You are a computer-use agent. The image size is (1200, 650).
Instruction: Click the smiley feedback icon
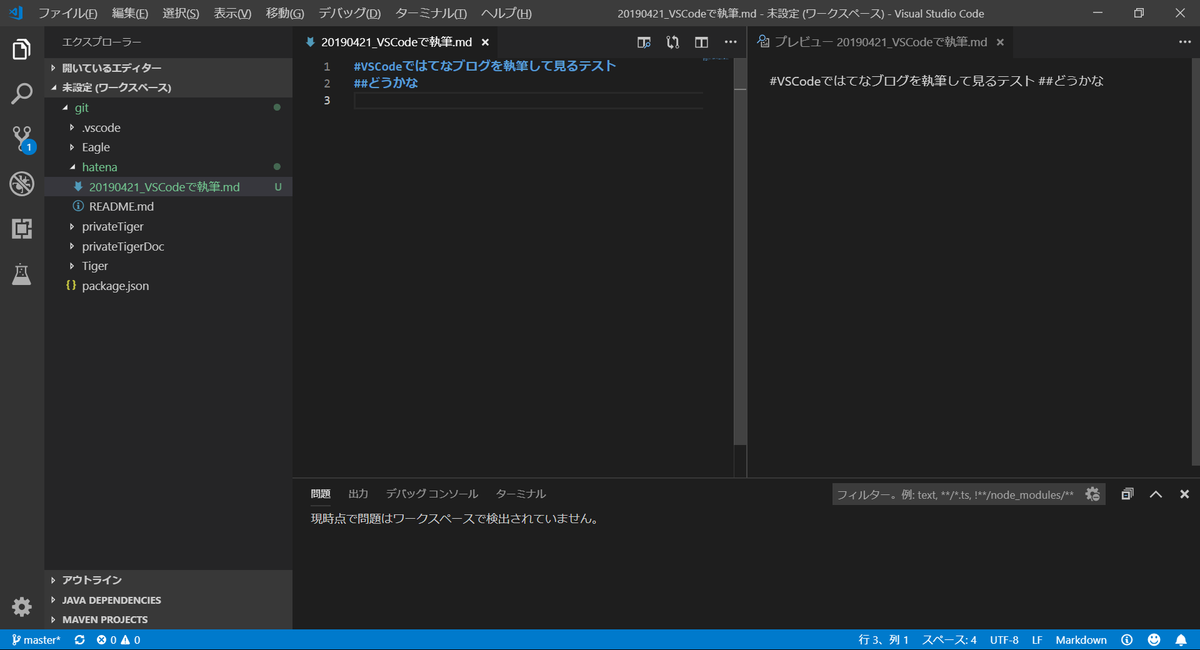(x=1154, y=640)
